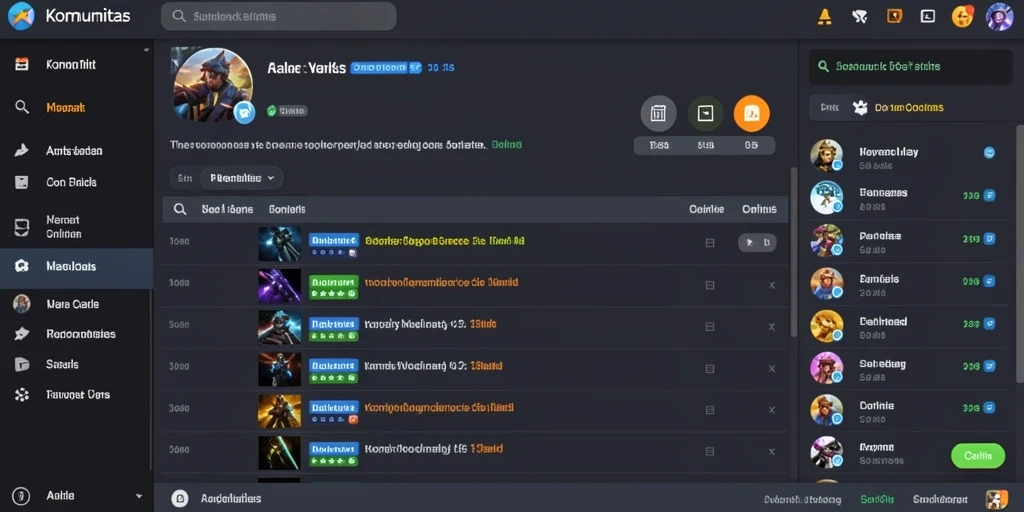
Task: Toggle the pill switch in the first list row
Action: click(x=757, y=243)
